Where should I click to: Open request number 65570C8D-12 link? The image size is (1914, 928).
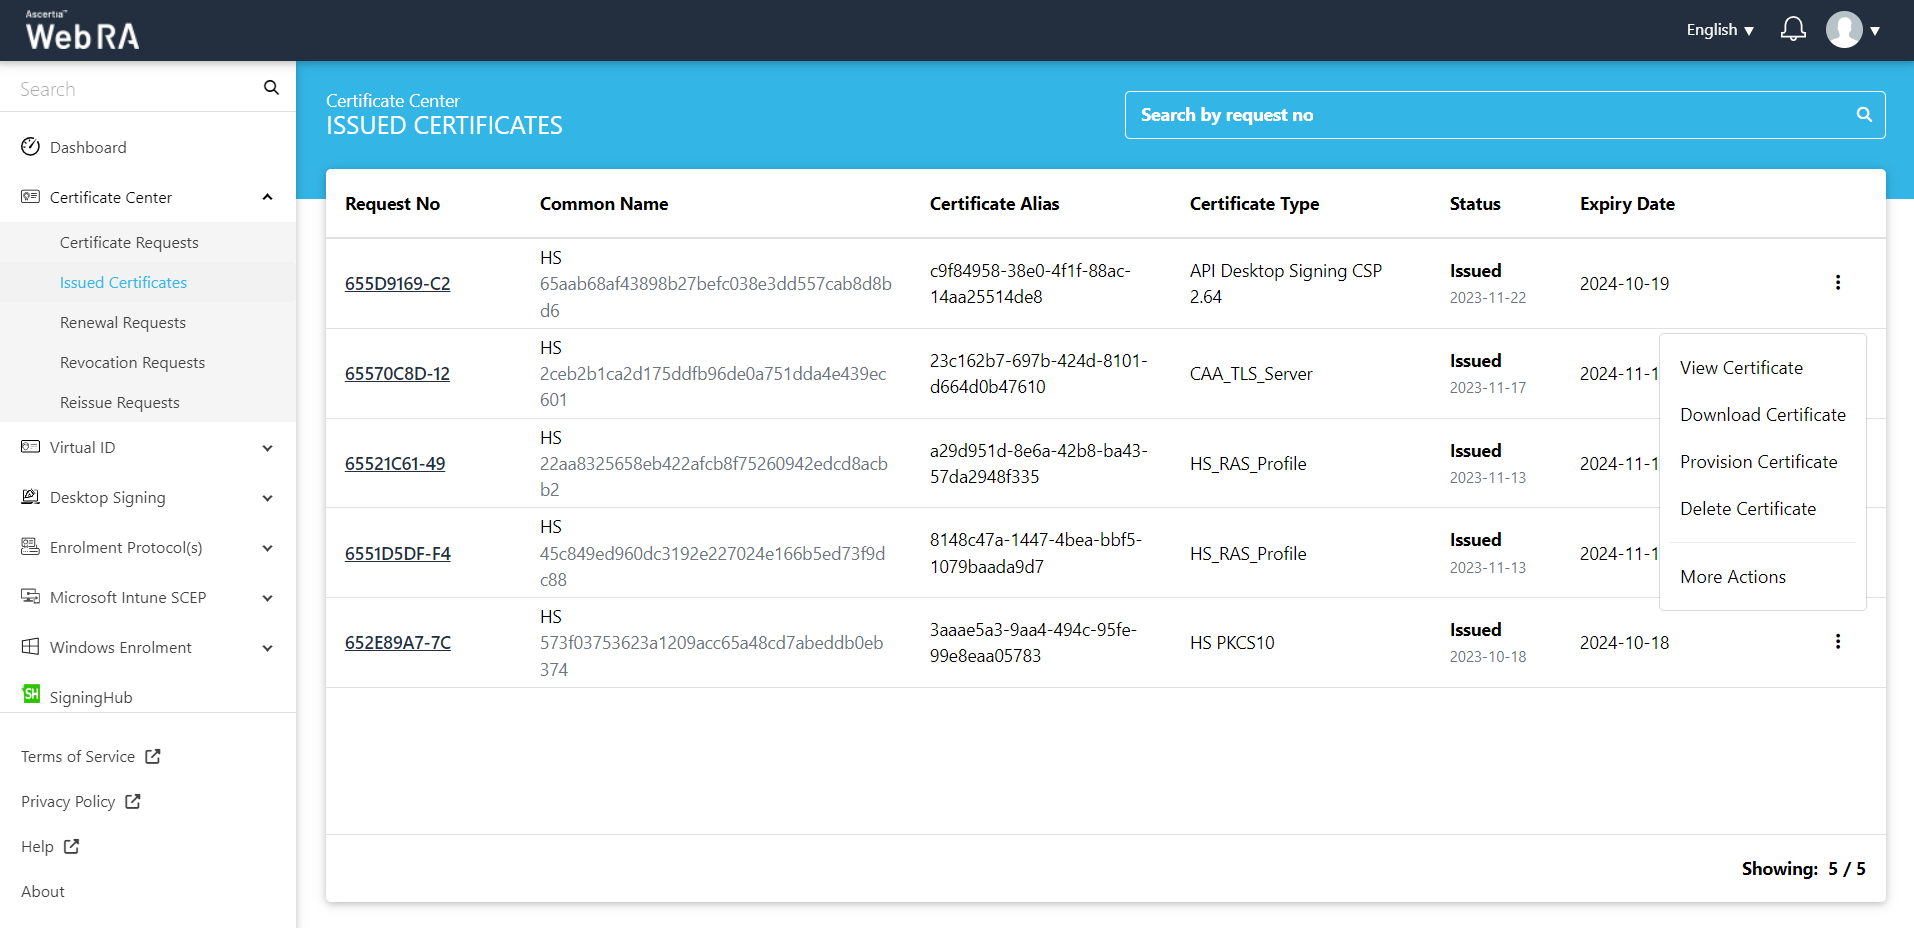(x=397, y=374)
